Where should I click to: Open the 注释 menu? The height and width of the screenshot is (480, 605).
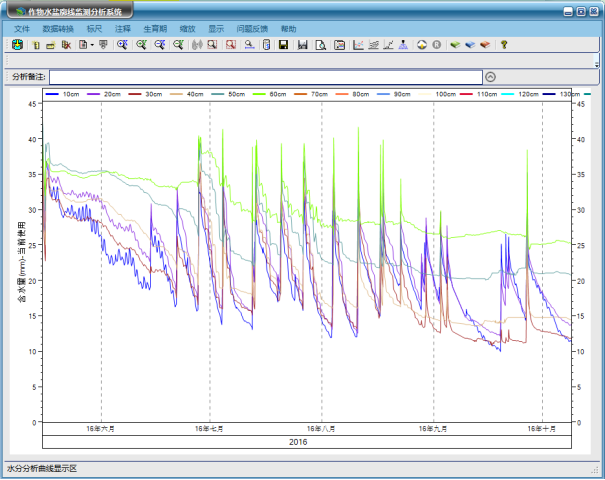coord(123,29)
